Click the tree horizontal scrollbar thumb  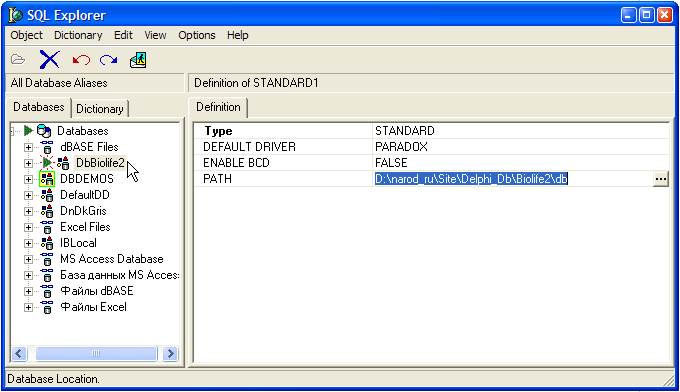coord(96,353)
